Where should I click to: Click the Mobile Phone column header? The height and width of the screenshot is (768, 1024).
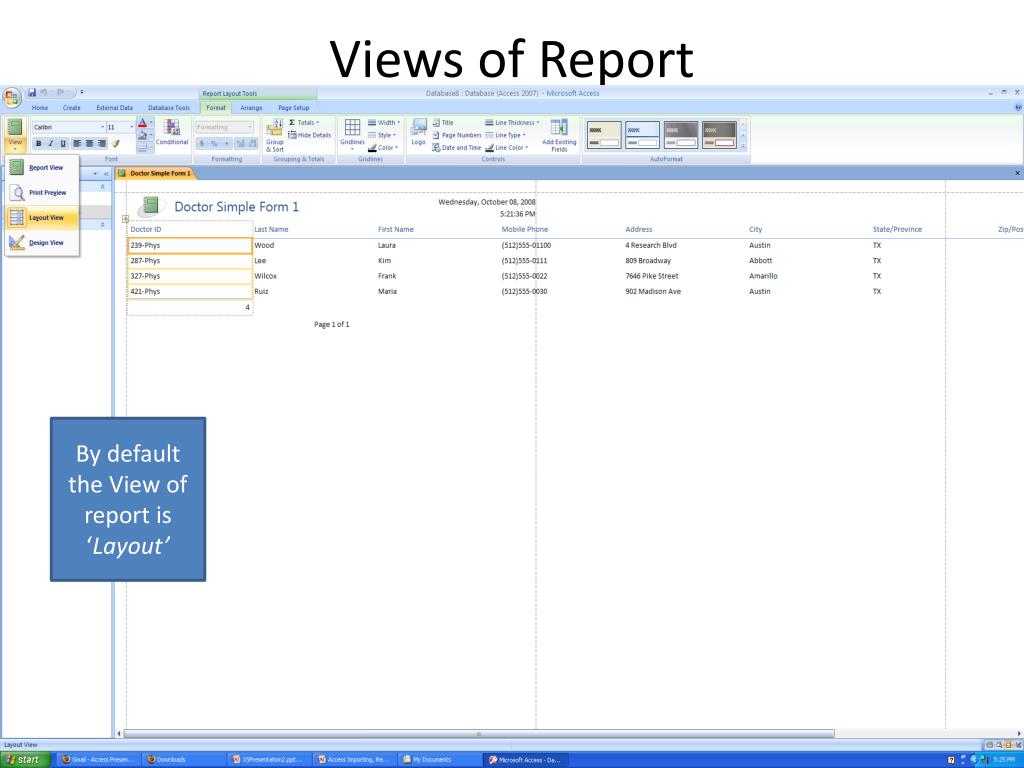(x=525, y=229)
